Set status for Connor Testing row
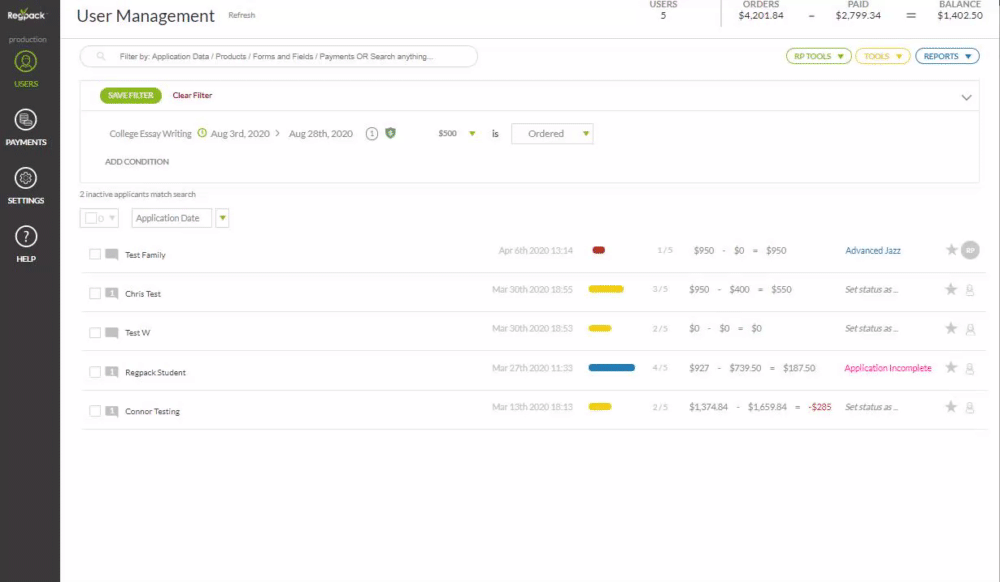This screenshot has width=1000, height=582. [x=871, y=407]
